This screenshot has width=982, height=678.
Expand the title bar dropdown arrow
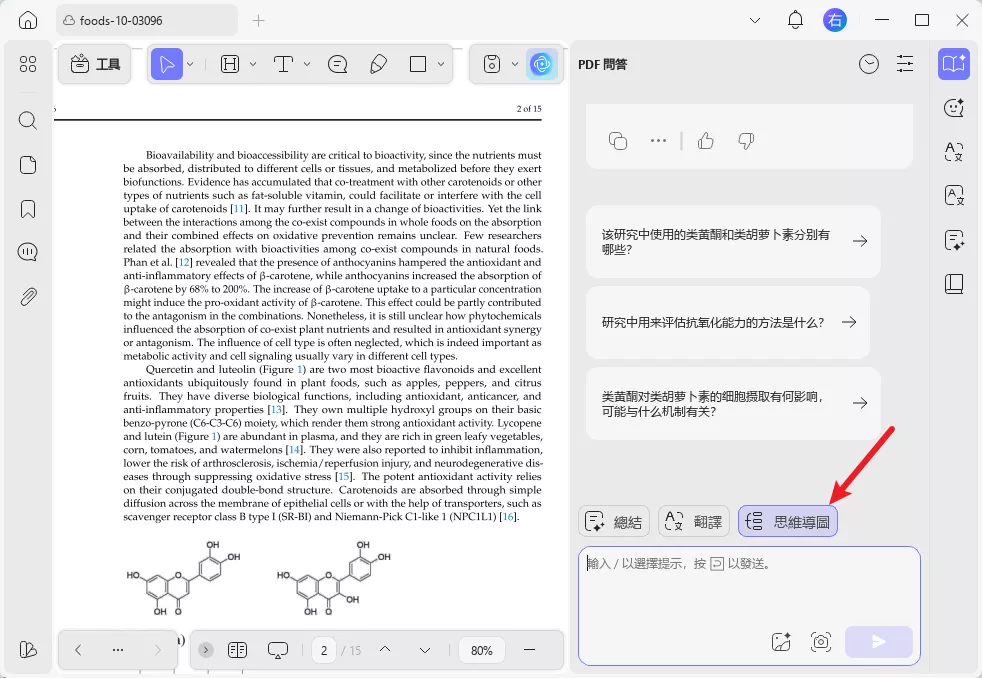[755, 21]
